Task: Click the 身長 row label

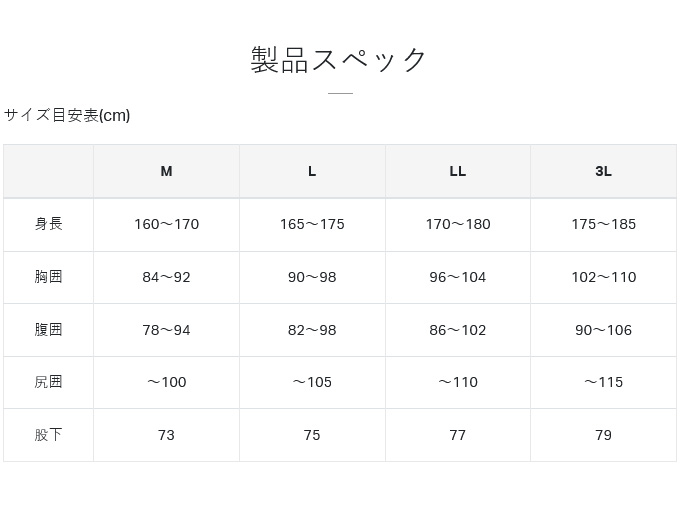Action: pos(48,224)
